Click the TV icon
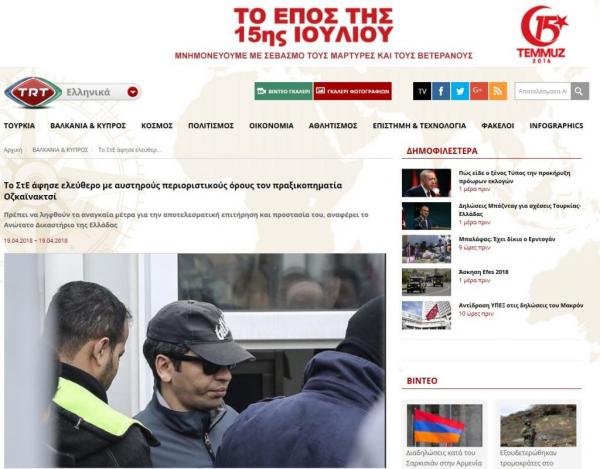The width and height of the screenshot is (600, 469). (422, 91)
